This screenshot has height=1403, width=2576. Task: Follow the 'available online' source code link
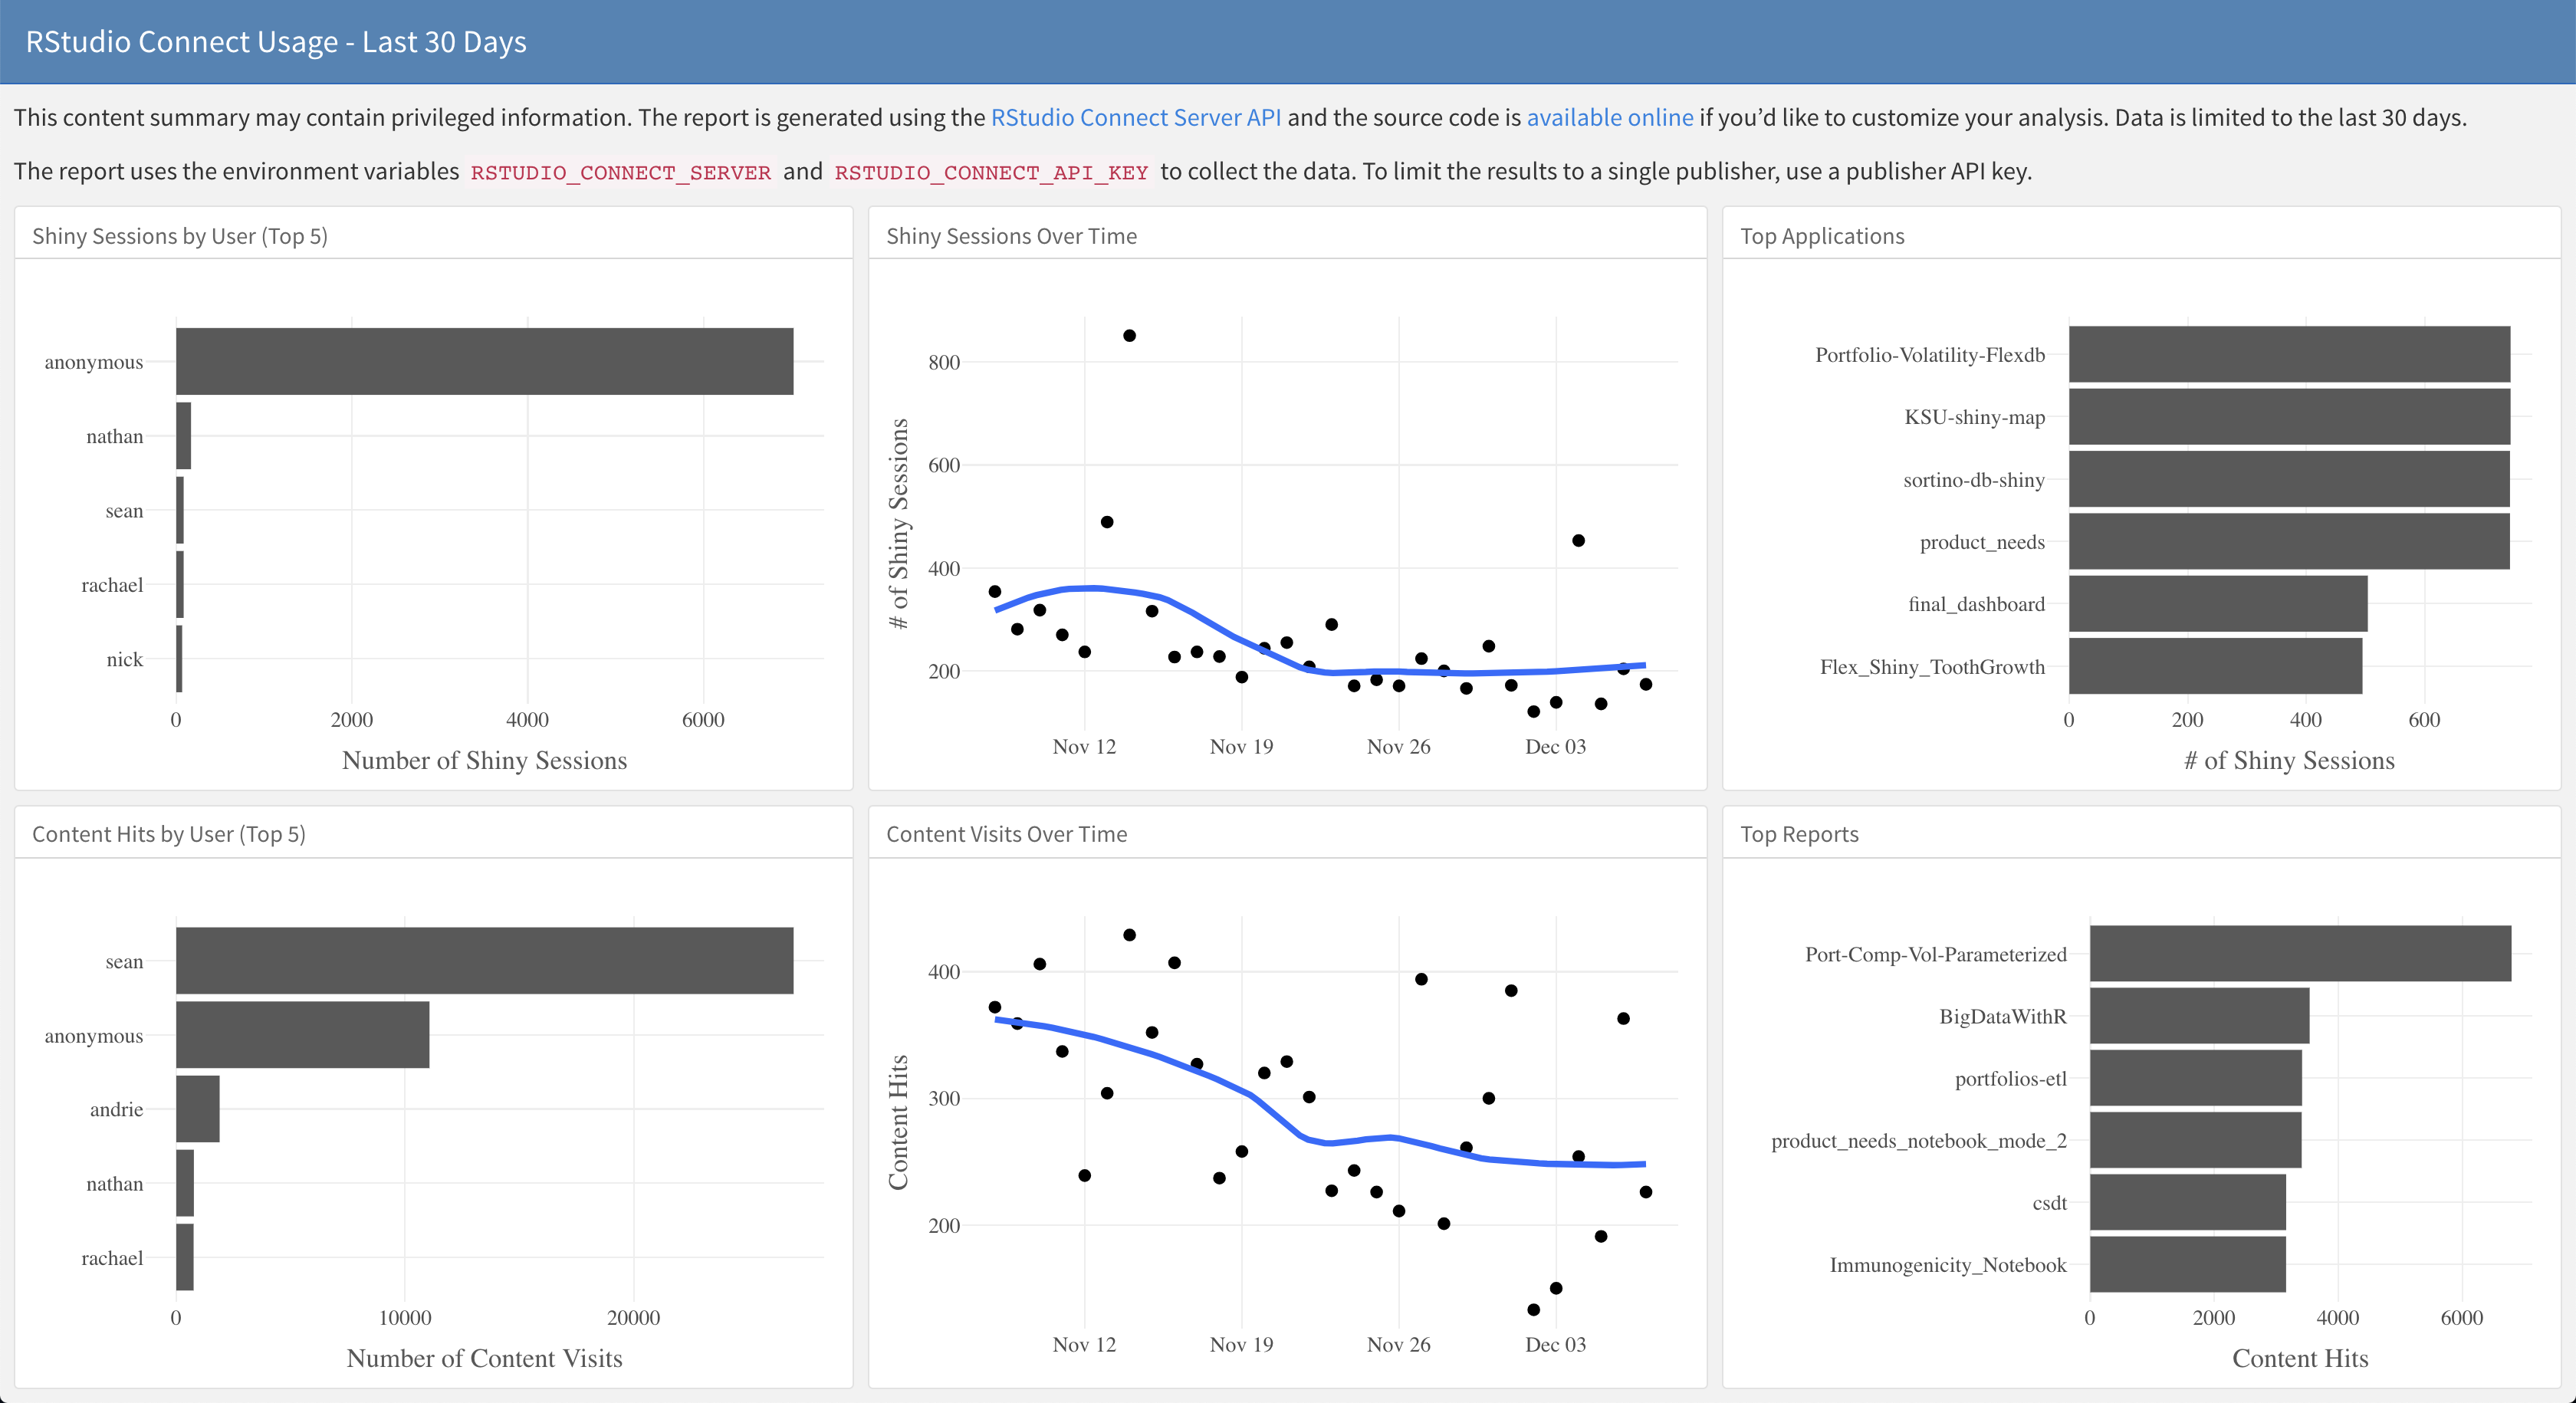pyautogui.click(x=1609, y=117)
